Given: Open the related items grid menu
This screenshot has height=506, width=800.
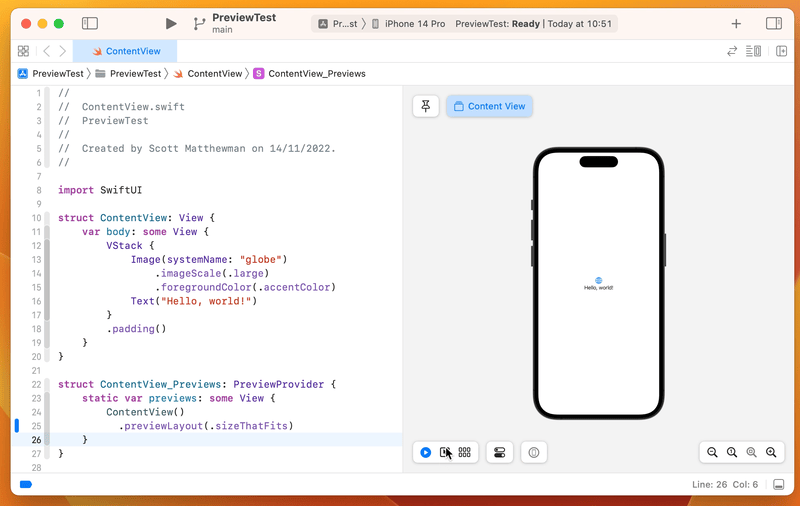Looking at the screenshot, I should (x=23, y=51).
